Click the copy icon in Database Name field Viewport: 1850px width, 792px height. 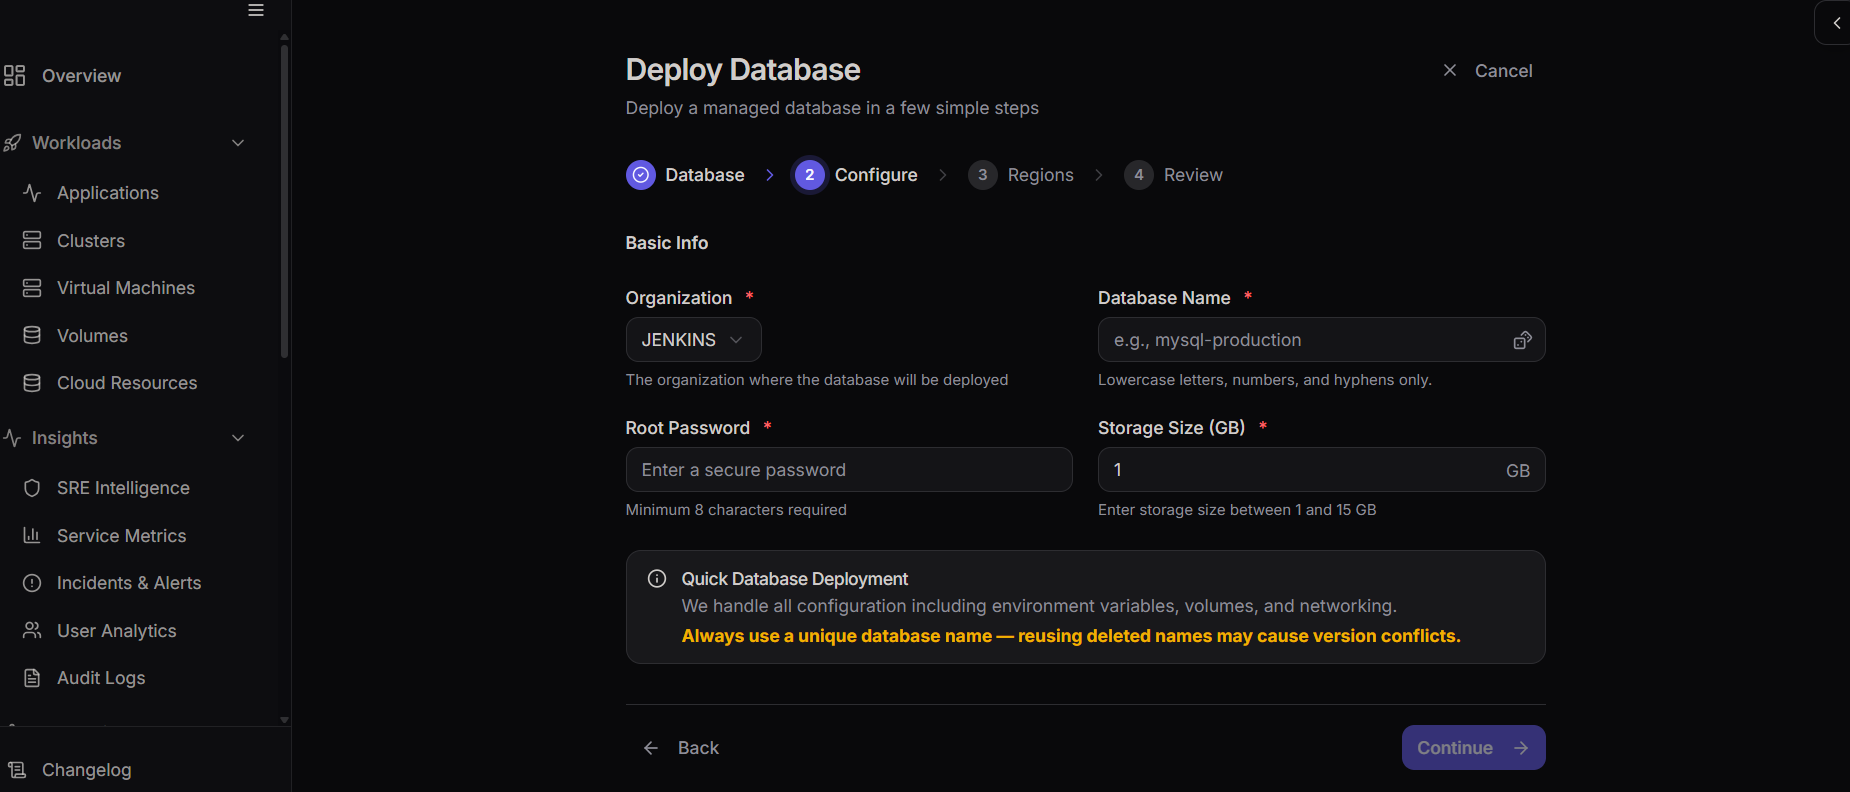point(1522,340)
